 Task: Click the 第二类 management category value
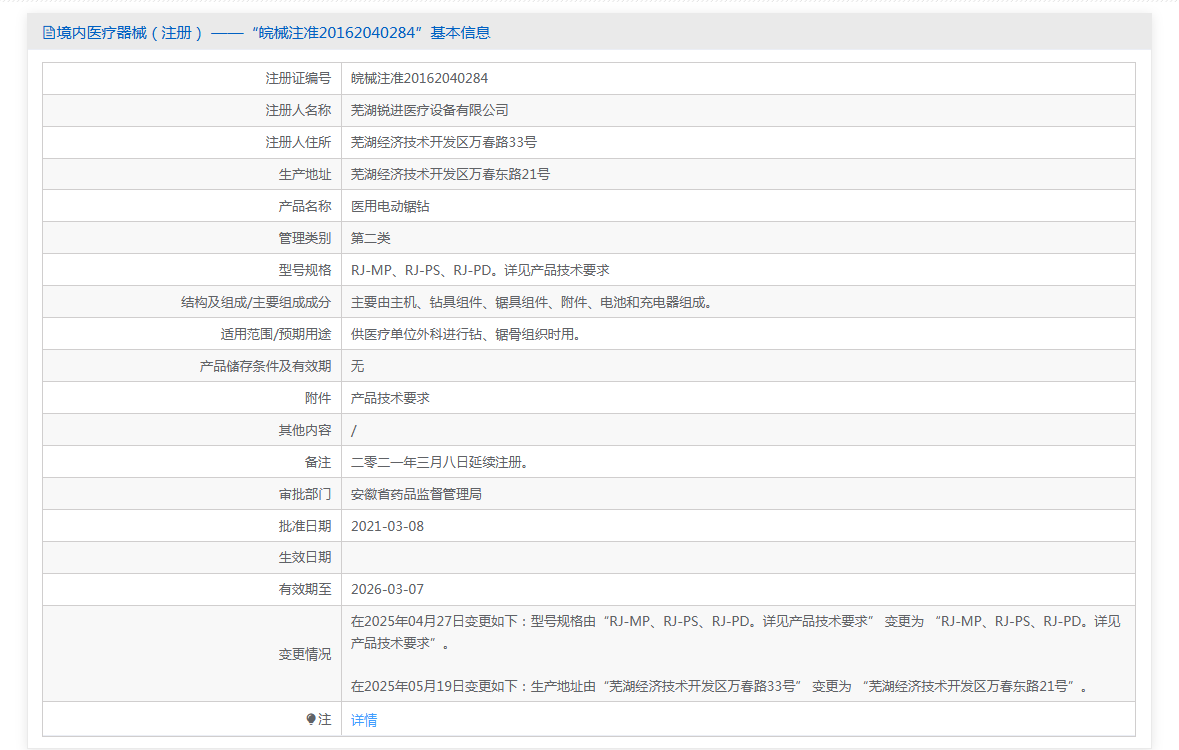tap(370, 238)
